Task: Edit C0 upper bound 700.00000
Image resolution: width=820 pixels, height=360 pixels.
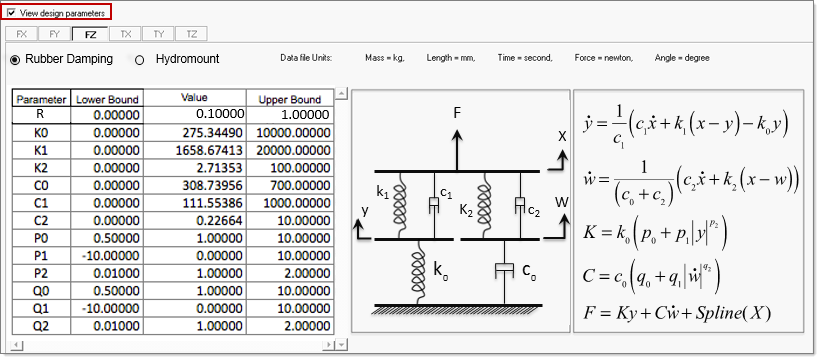Action: 289,186
